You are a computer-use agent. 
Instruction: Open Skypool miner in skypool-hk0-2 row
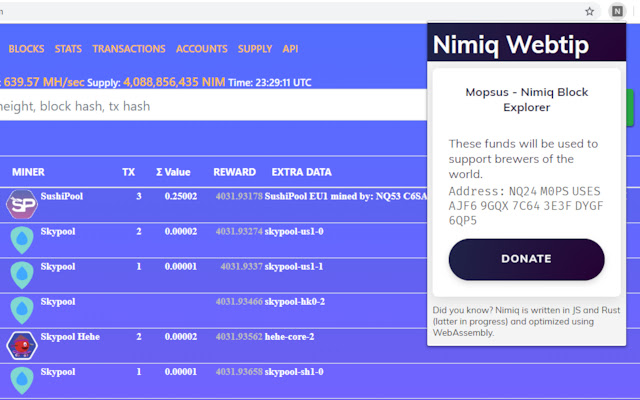pos(58,302)
